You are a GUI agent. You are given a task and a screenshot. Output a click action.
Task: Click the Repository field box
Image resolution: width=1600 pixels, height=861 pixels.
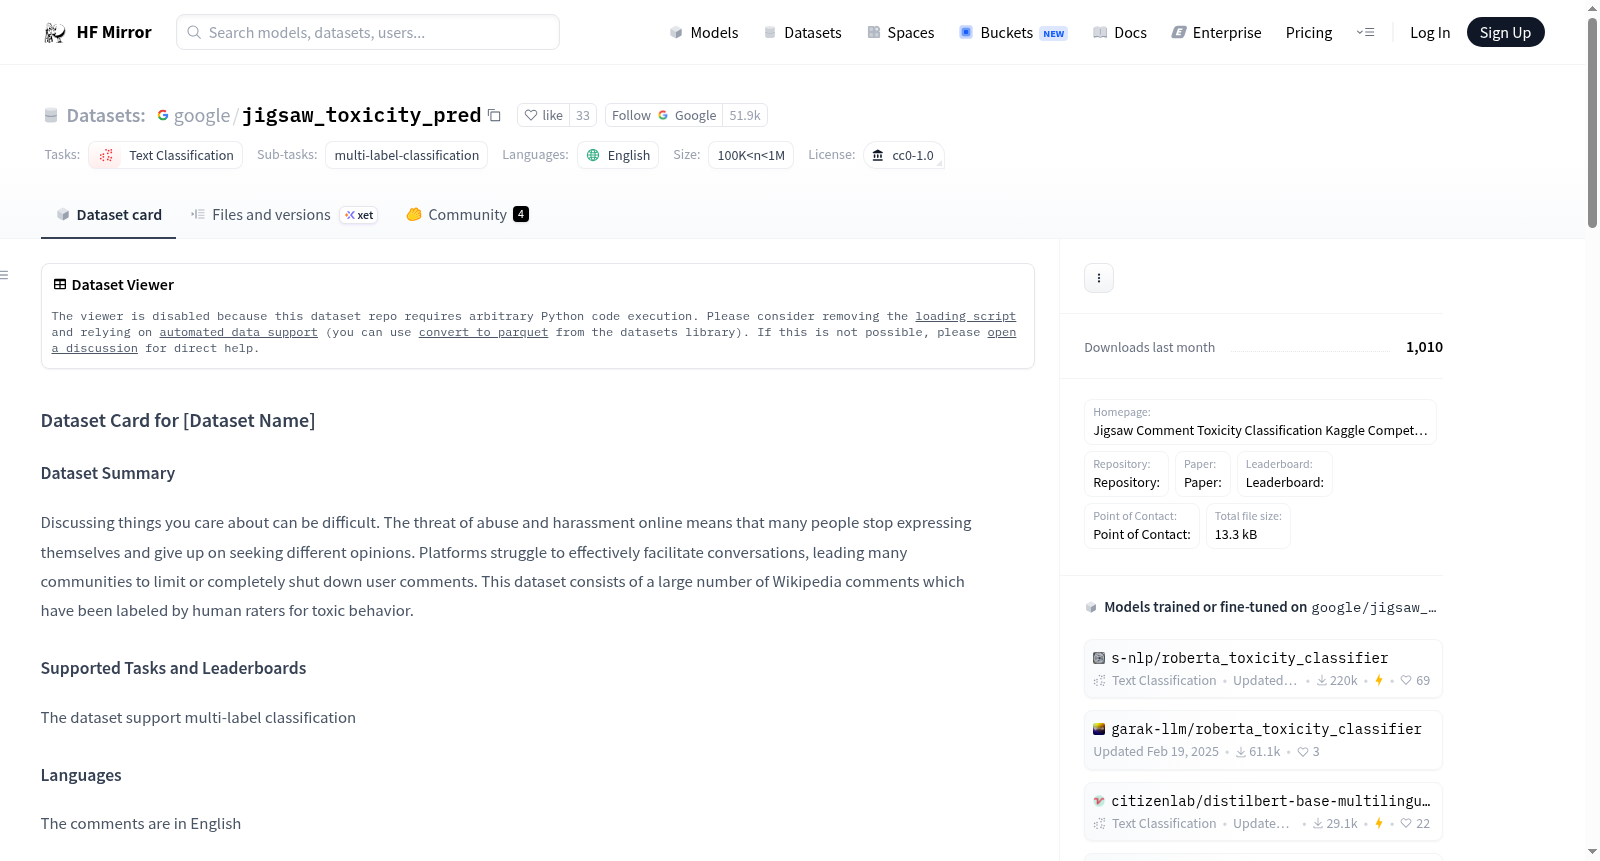click(x=1126, y=474)
